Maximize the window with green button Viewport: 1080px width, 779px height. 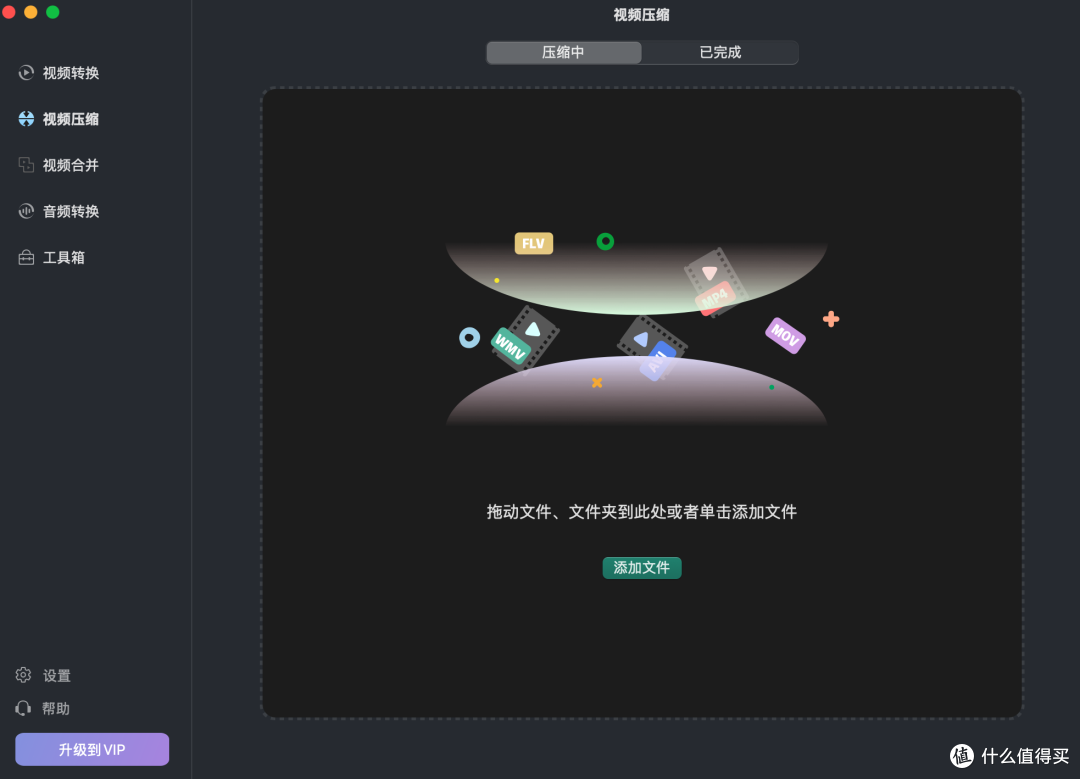pos(53,12)
